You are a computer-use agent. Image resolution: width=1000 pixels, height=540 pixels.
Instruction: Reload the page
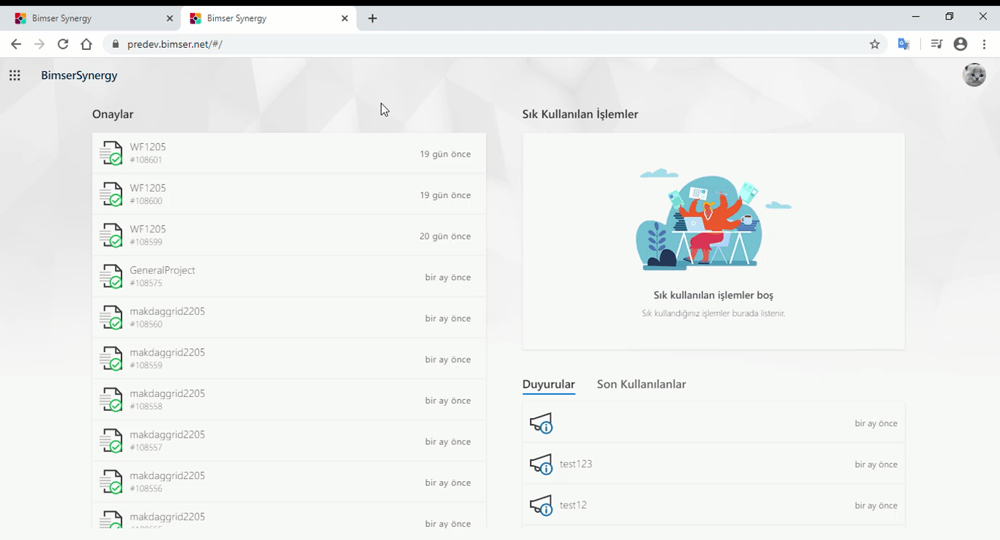click(63, 44)
